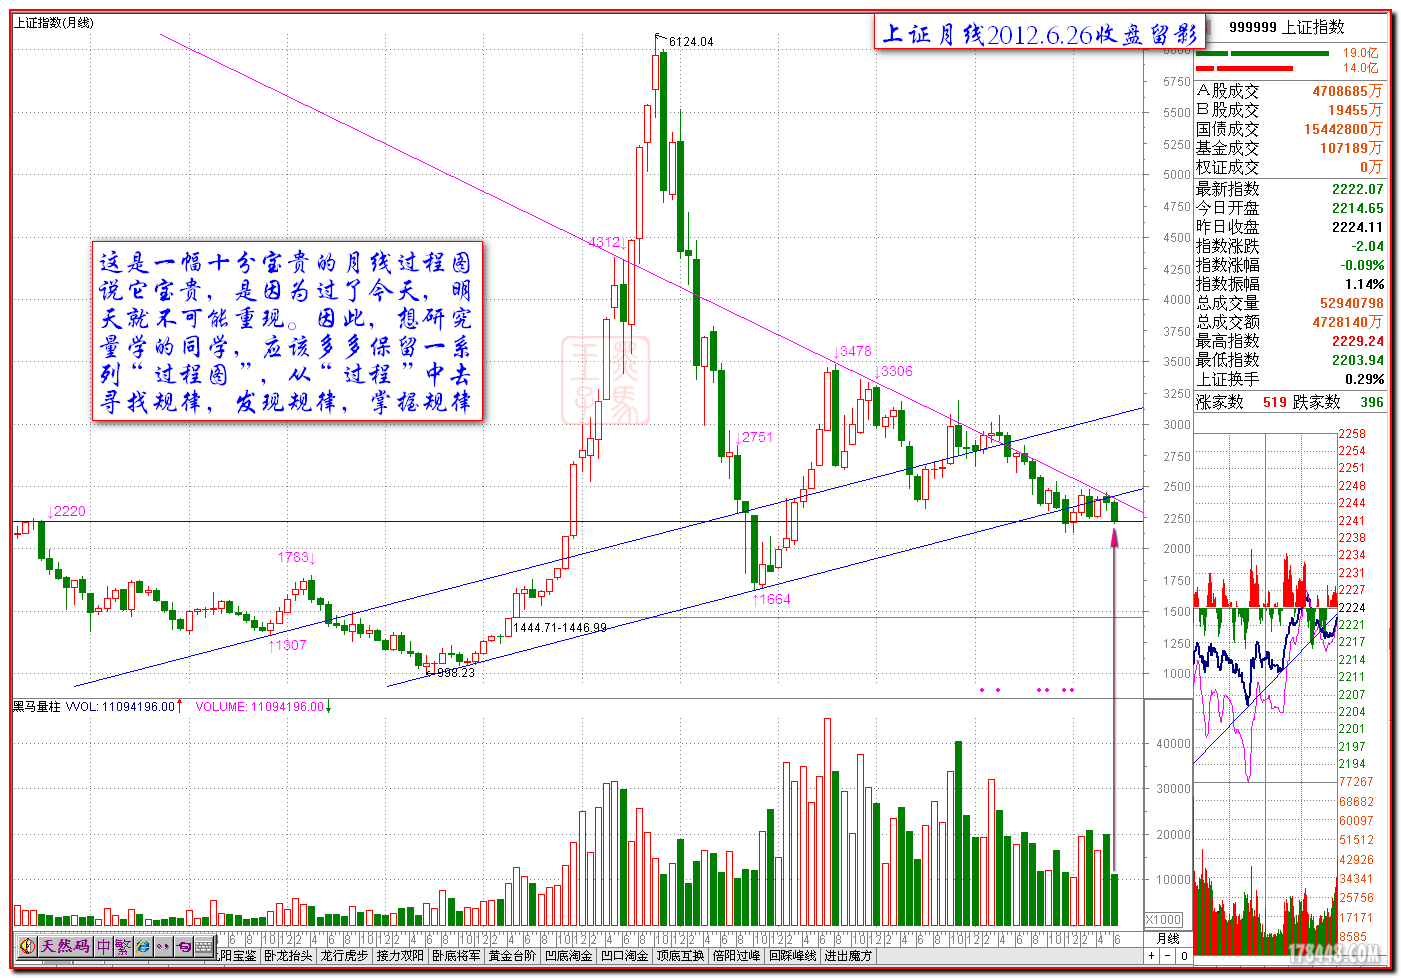Click the 指数涨跌 value -2.04
1401x978 pixels.
1368,246
